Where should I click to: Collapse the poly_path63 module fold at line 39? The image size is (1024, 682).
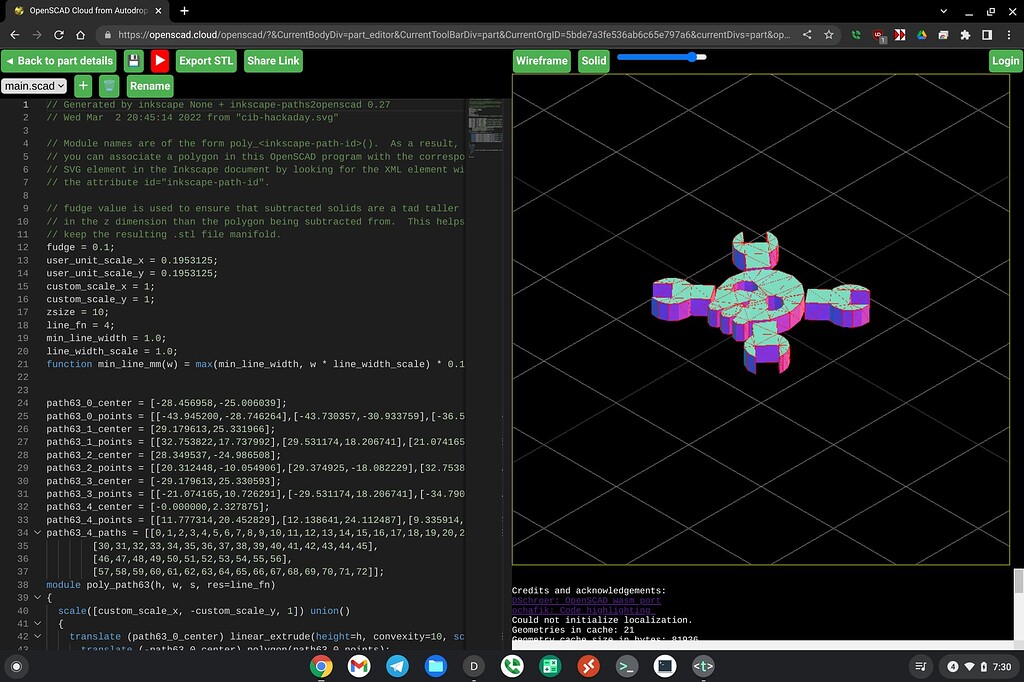coord(37,596)
